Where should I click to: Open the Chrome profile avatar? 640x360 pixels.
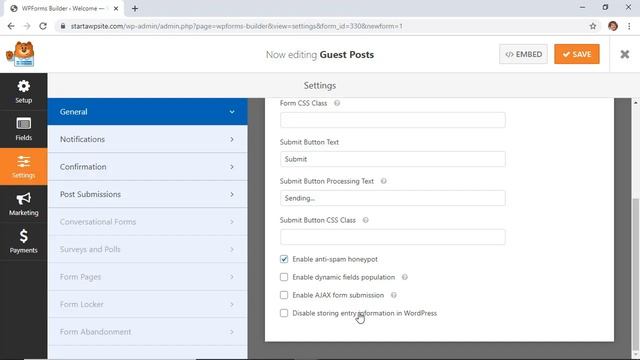[x=613, y=26]
